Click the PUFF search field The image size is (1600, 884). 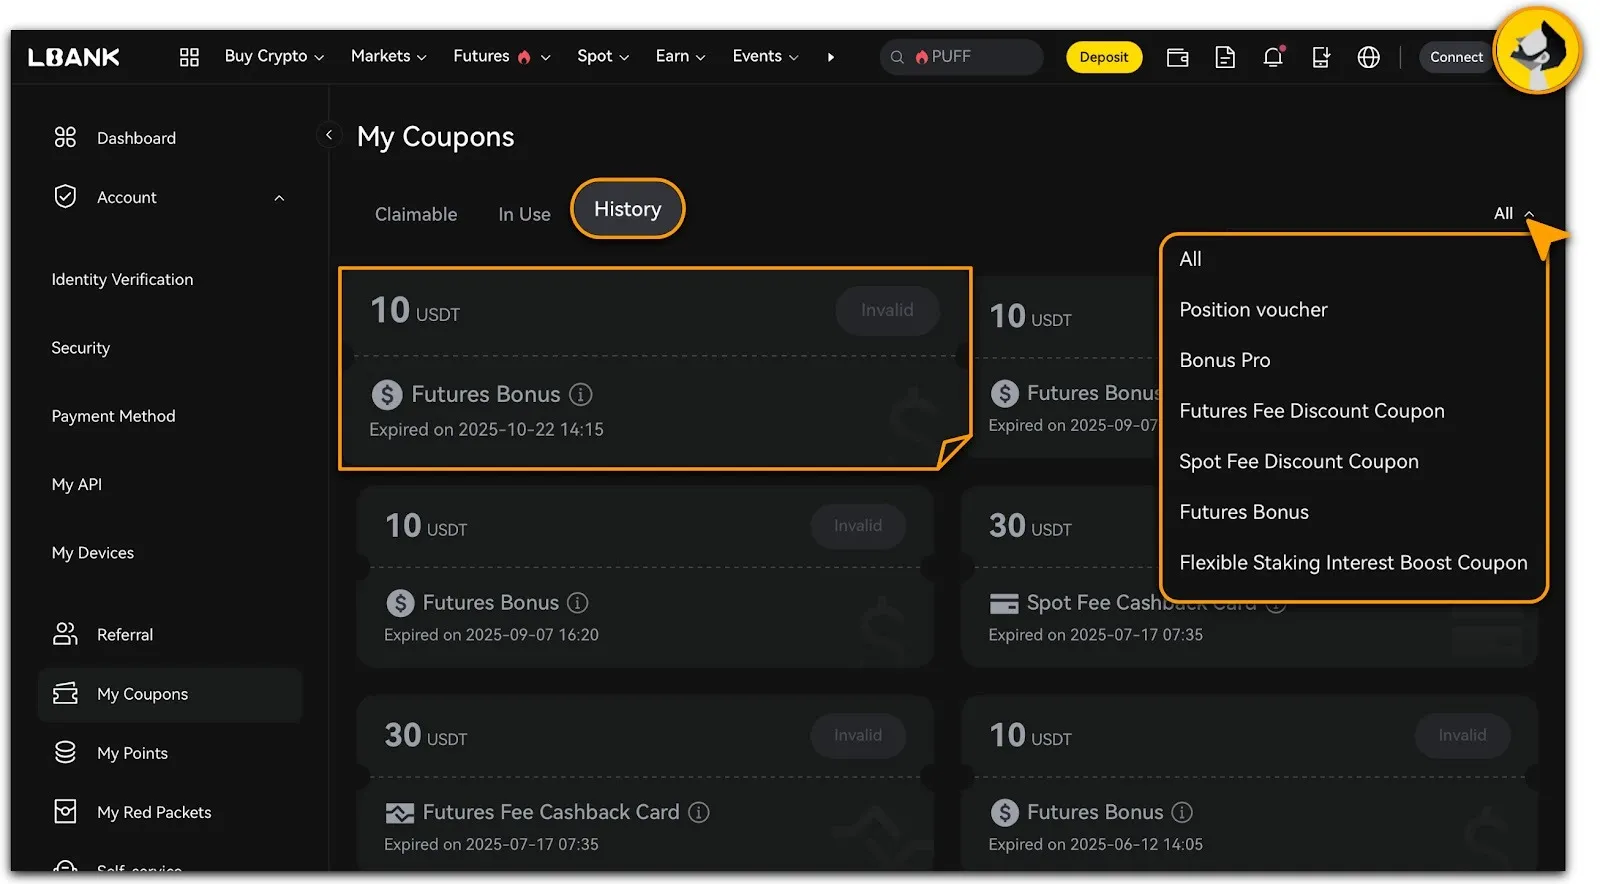961,57
